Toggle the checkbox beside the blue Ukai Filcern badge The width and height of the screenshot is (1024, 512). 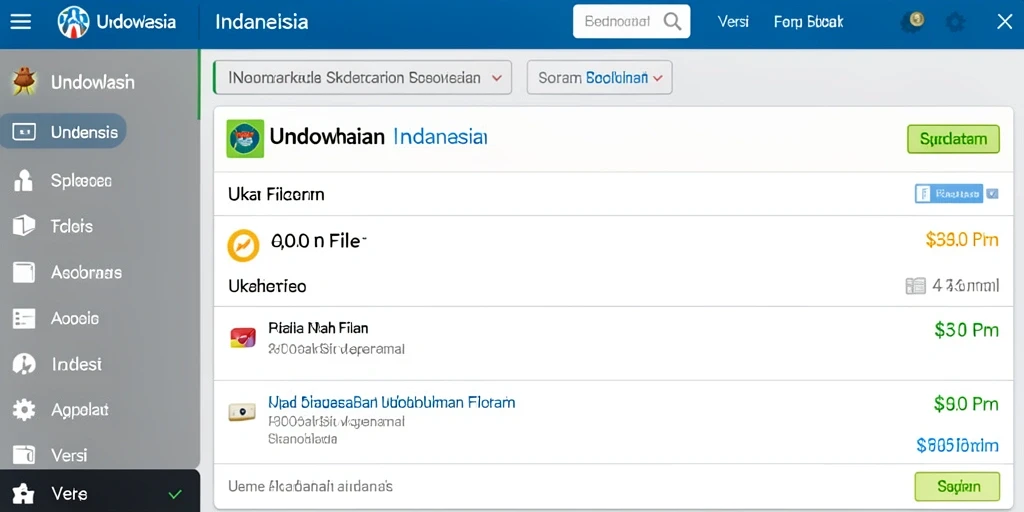[x=992, y=193]
